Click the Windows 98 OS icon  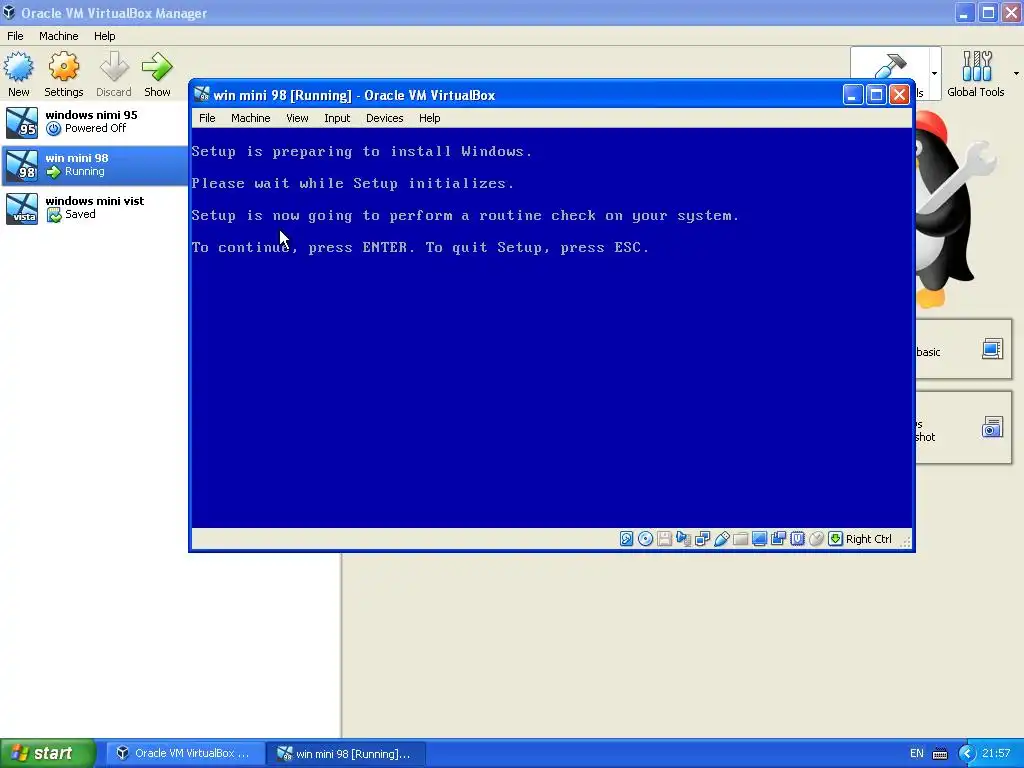tap(22, 165)
